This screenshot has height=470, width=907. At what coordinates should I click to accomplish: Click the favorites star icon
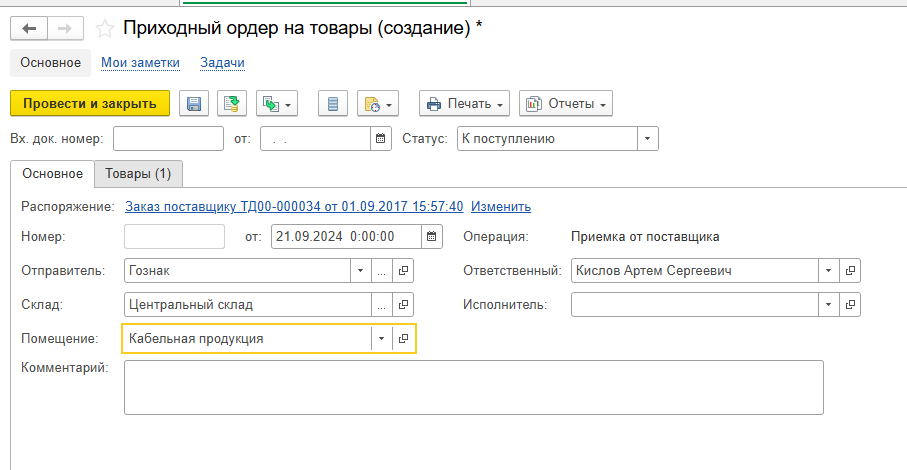(104, 28)
